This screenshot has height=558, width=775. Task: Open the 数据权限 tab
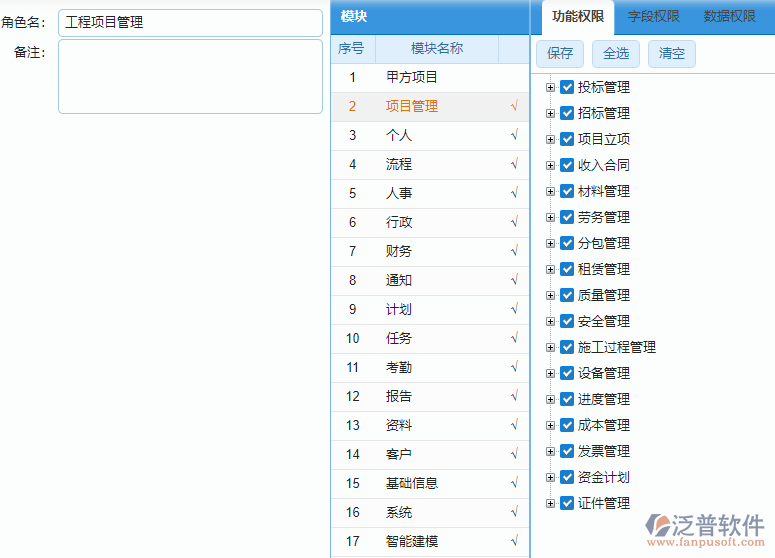point(729,16)
